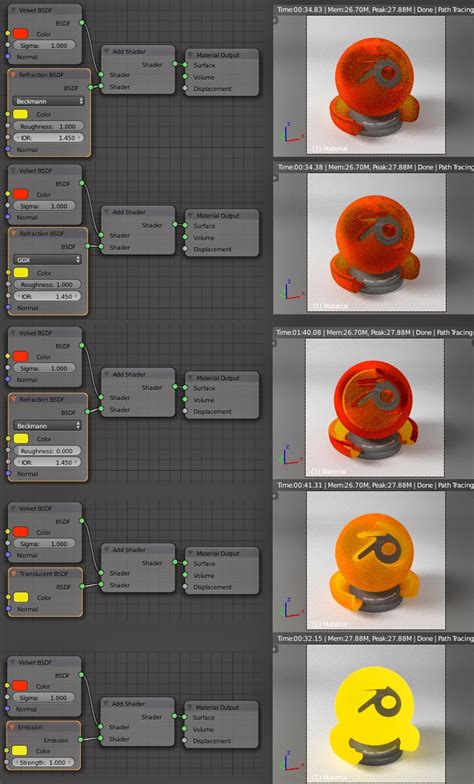
Task: Click IOR 1.450 field in the GGX Refraction node
Action: (48, 296)
